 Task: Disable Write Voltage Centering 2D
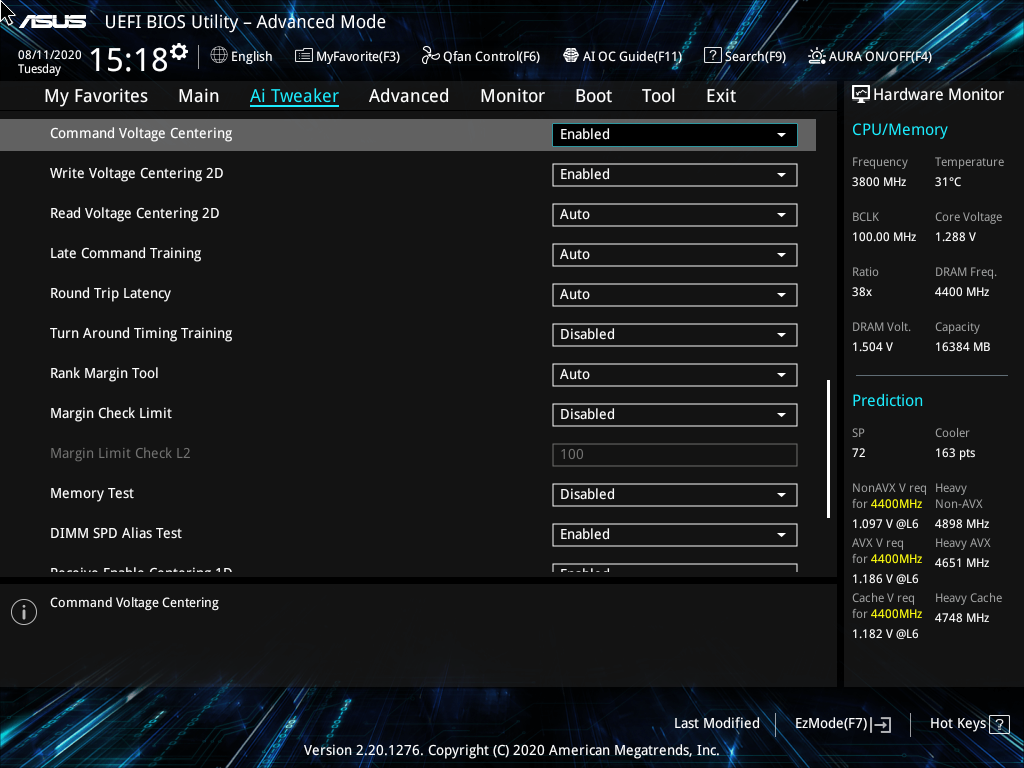(x=674, y=174)
